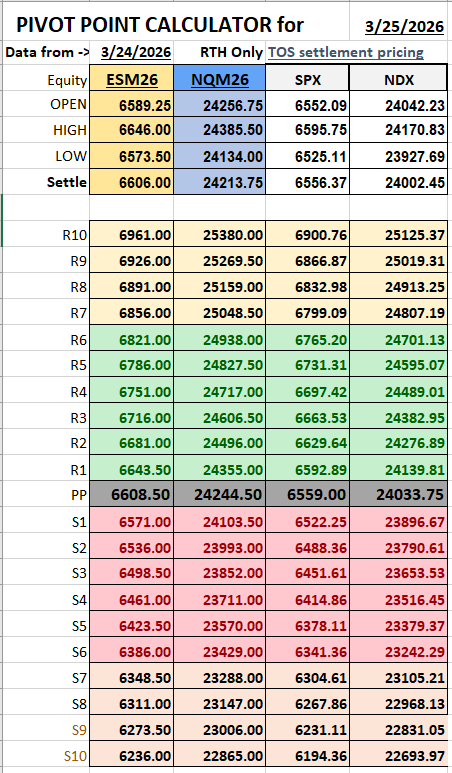Select the ESM26 R10 value 6961.00

click(x=132, y=234)
